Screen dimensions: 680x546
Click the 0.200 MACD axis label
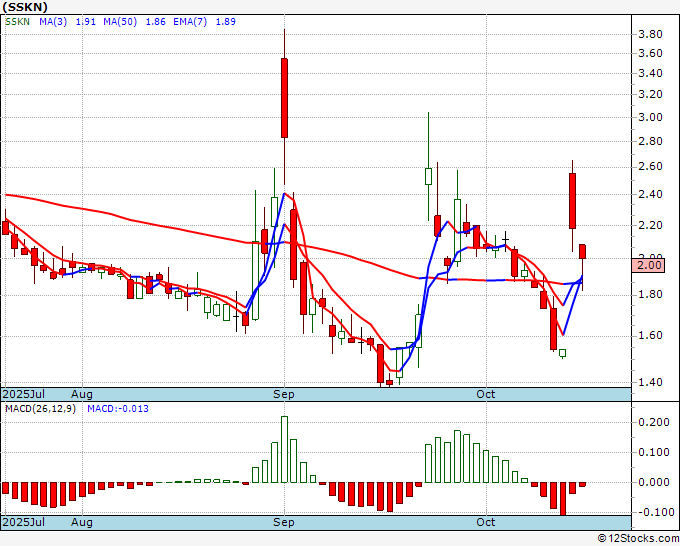point(654,422)
